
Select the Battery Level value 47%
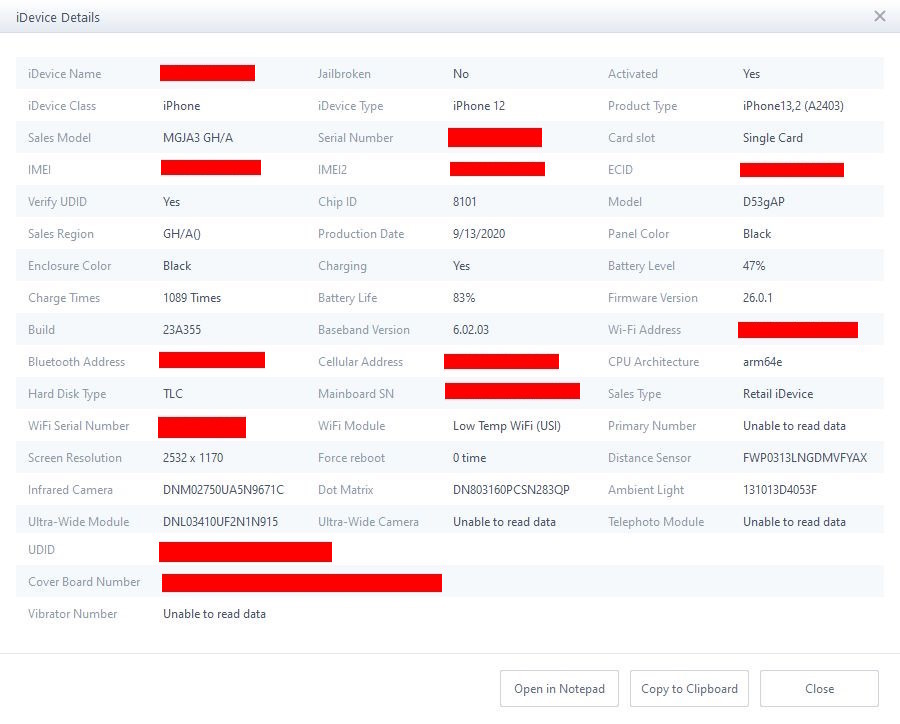(x=754, y=266)
